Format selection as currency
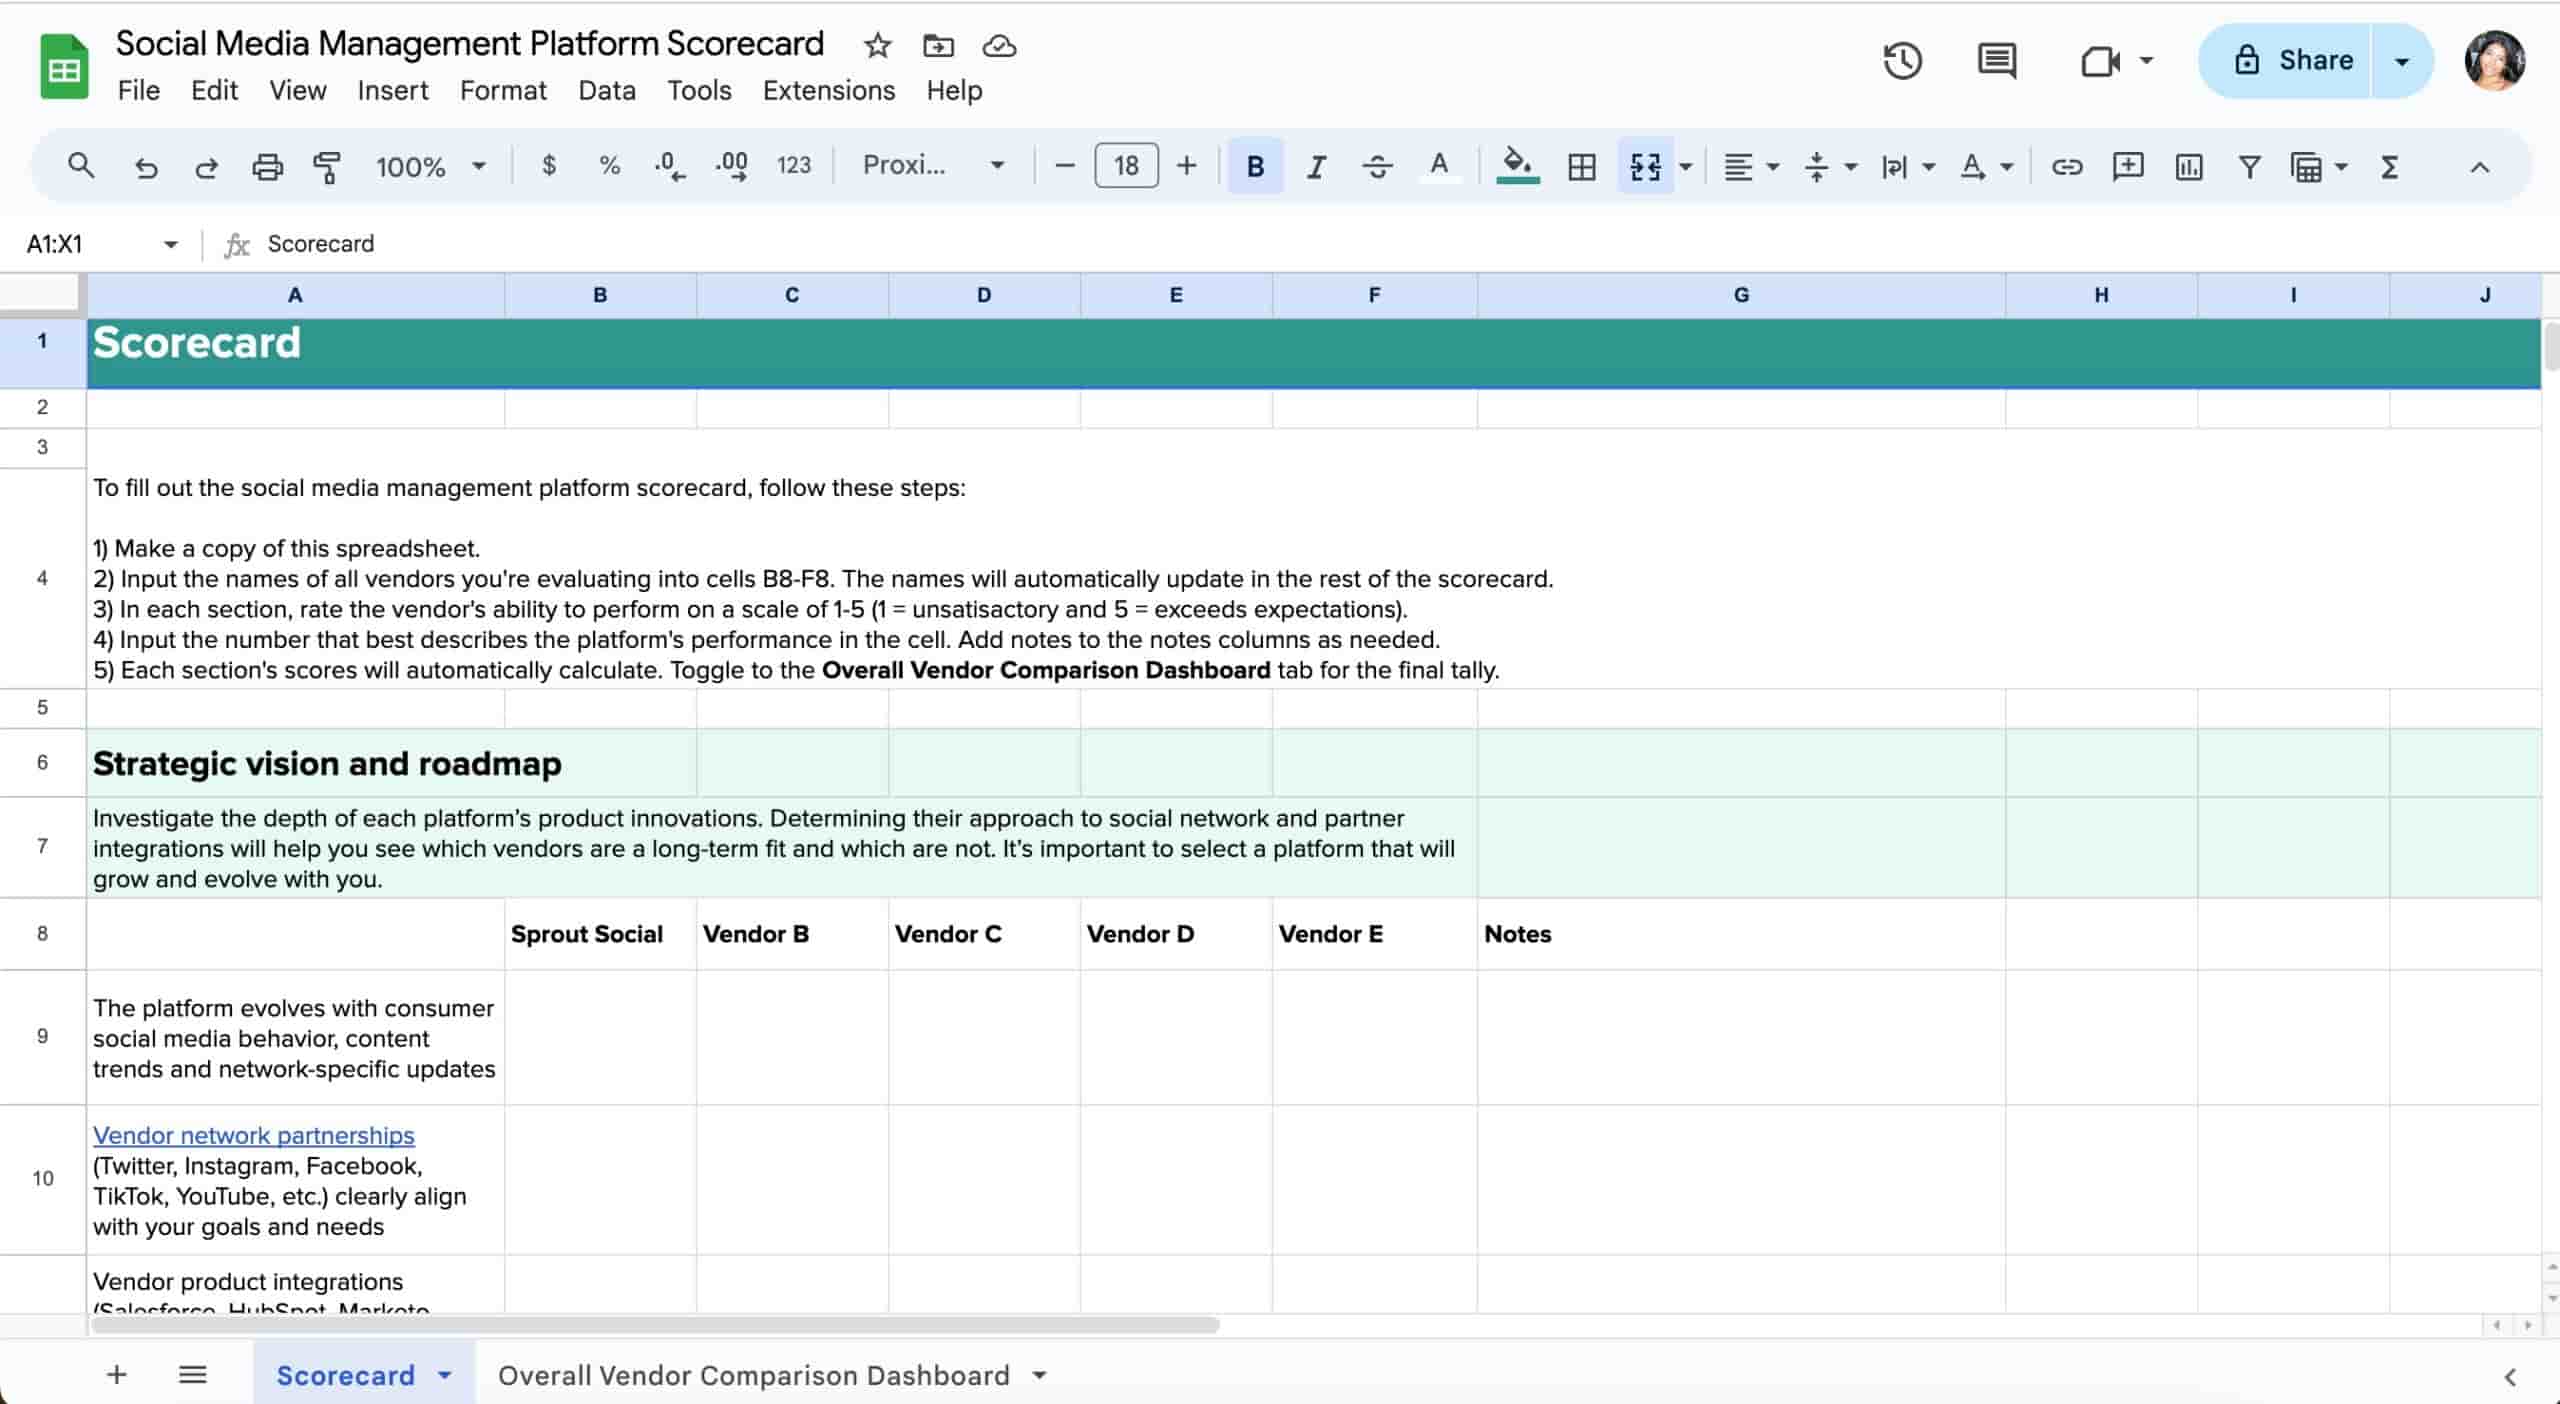 coord(548,166)
